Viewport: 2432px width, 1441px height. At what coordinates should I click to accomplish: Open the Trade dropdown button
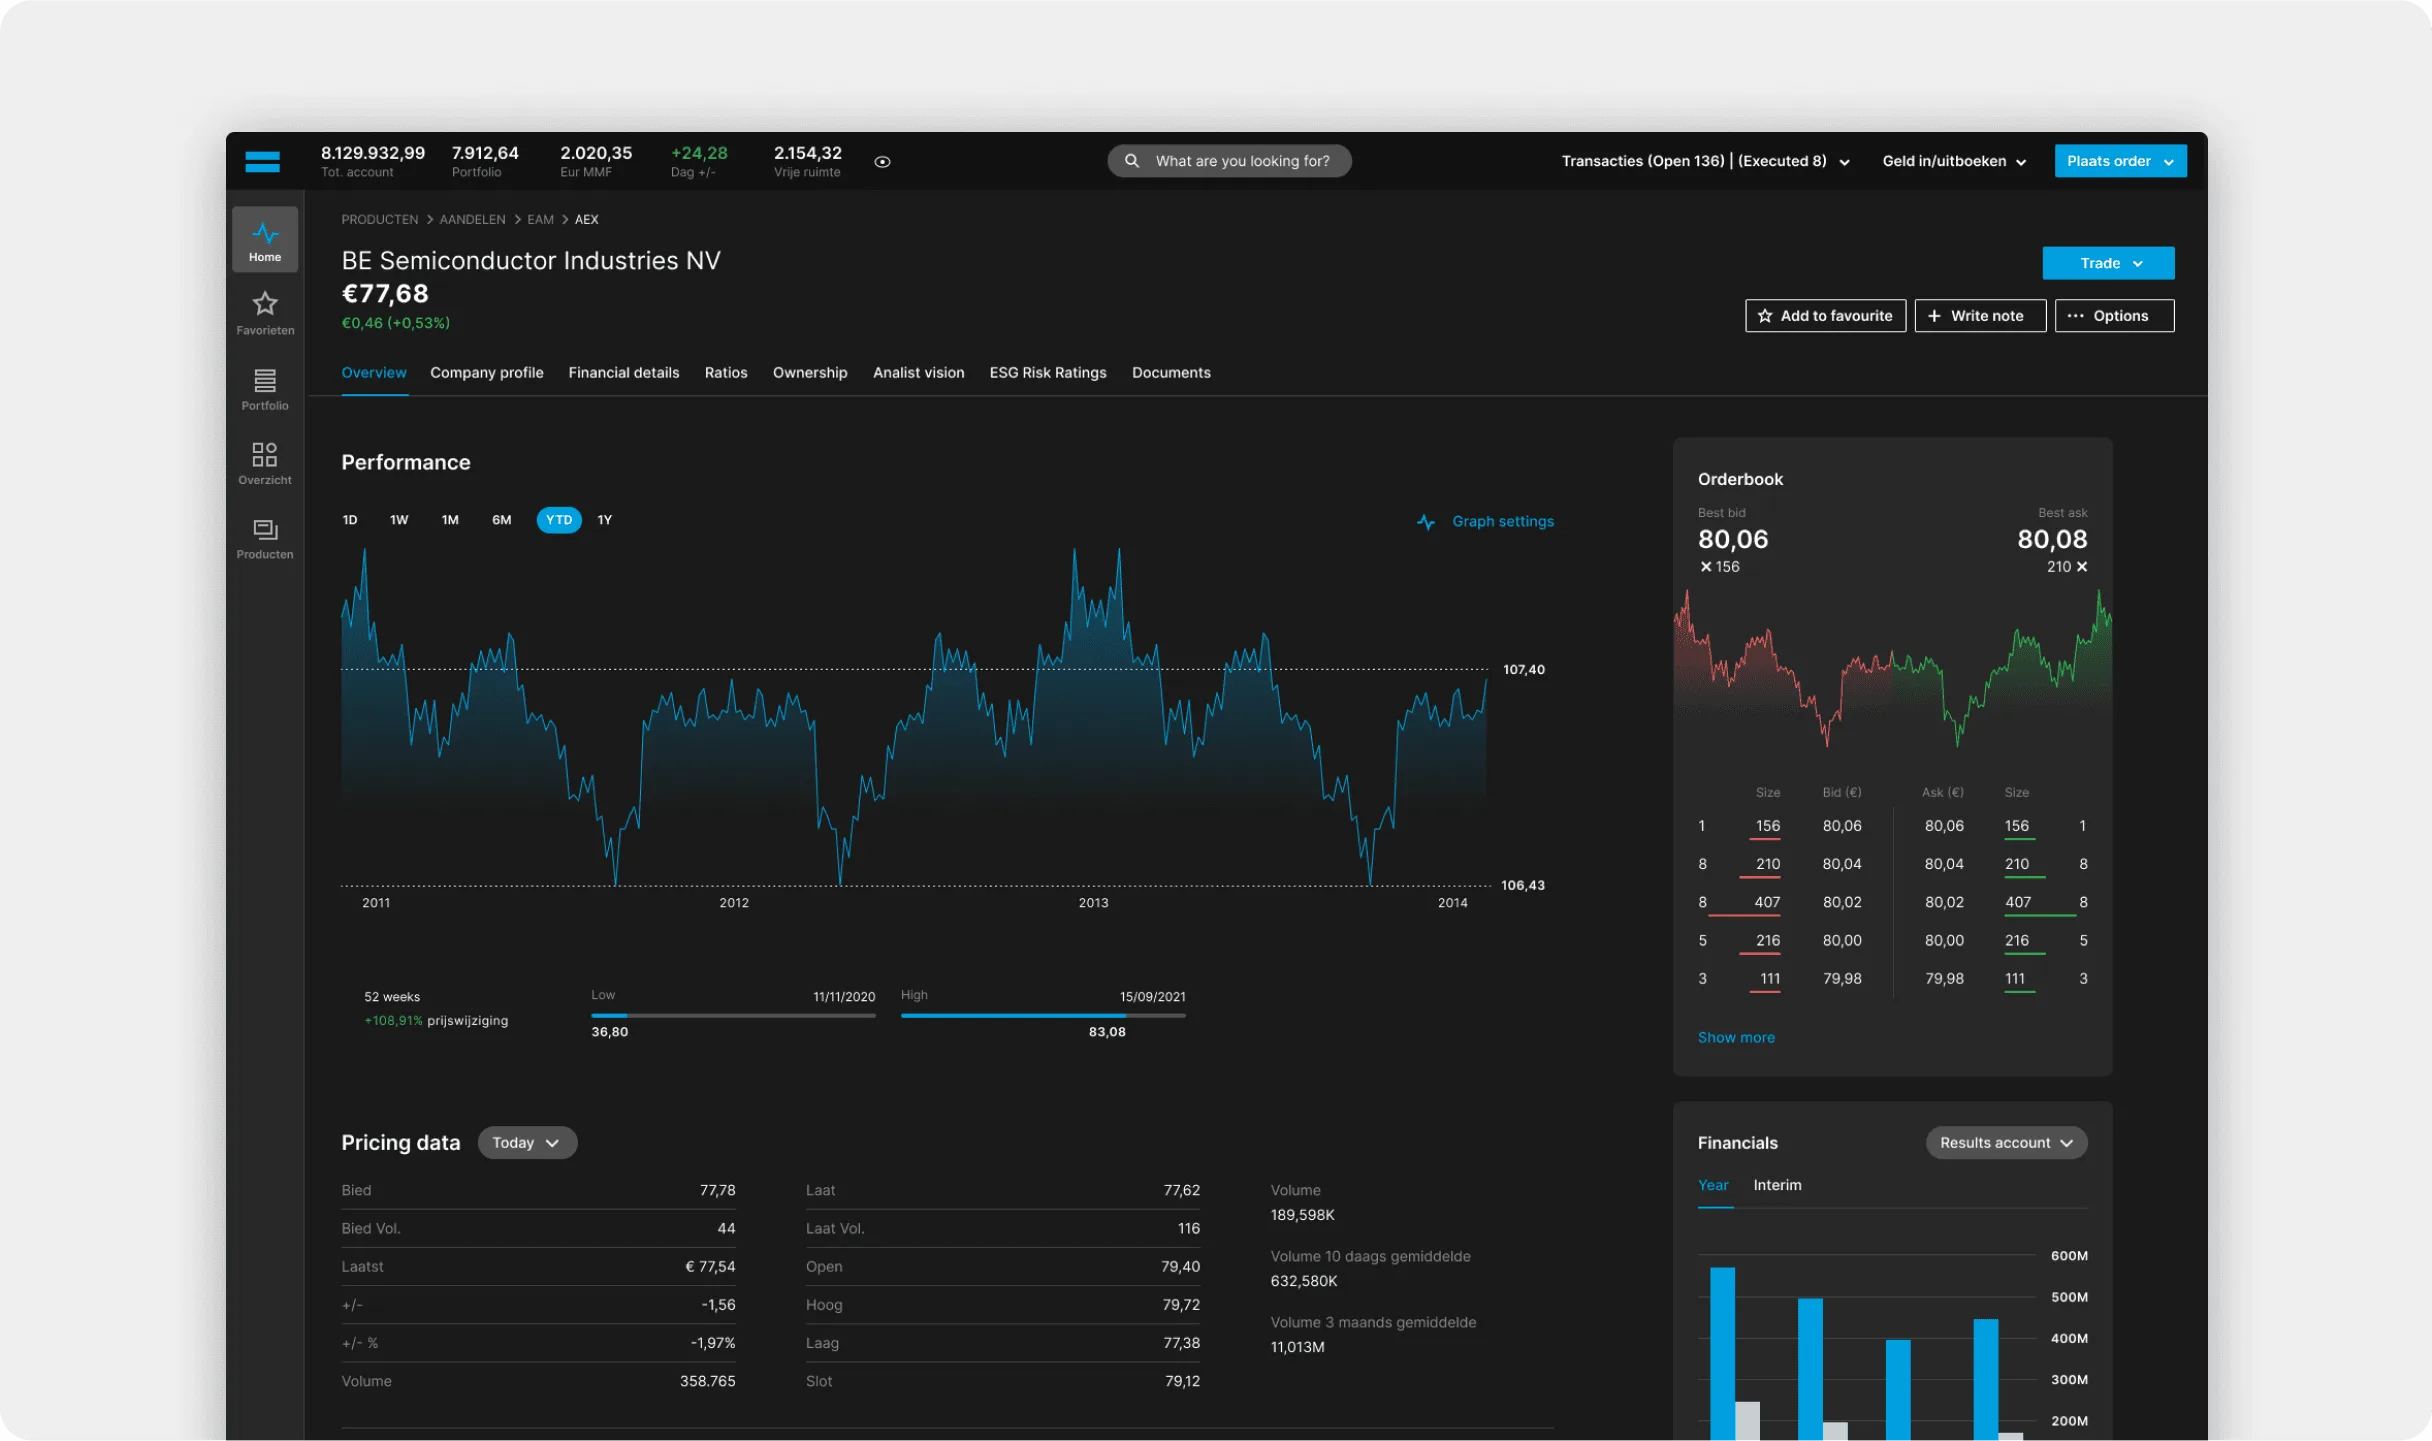(x=2108, y=263)
